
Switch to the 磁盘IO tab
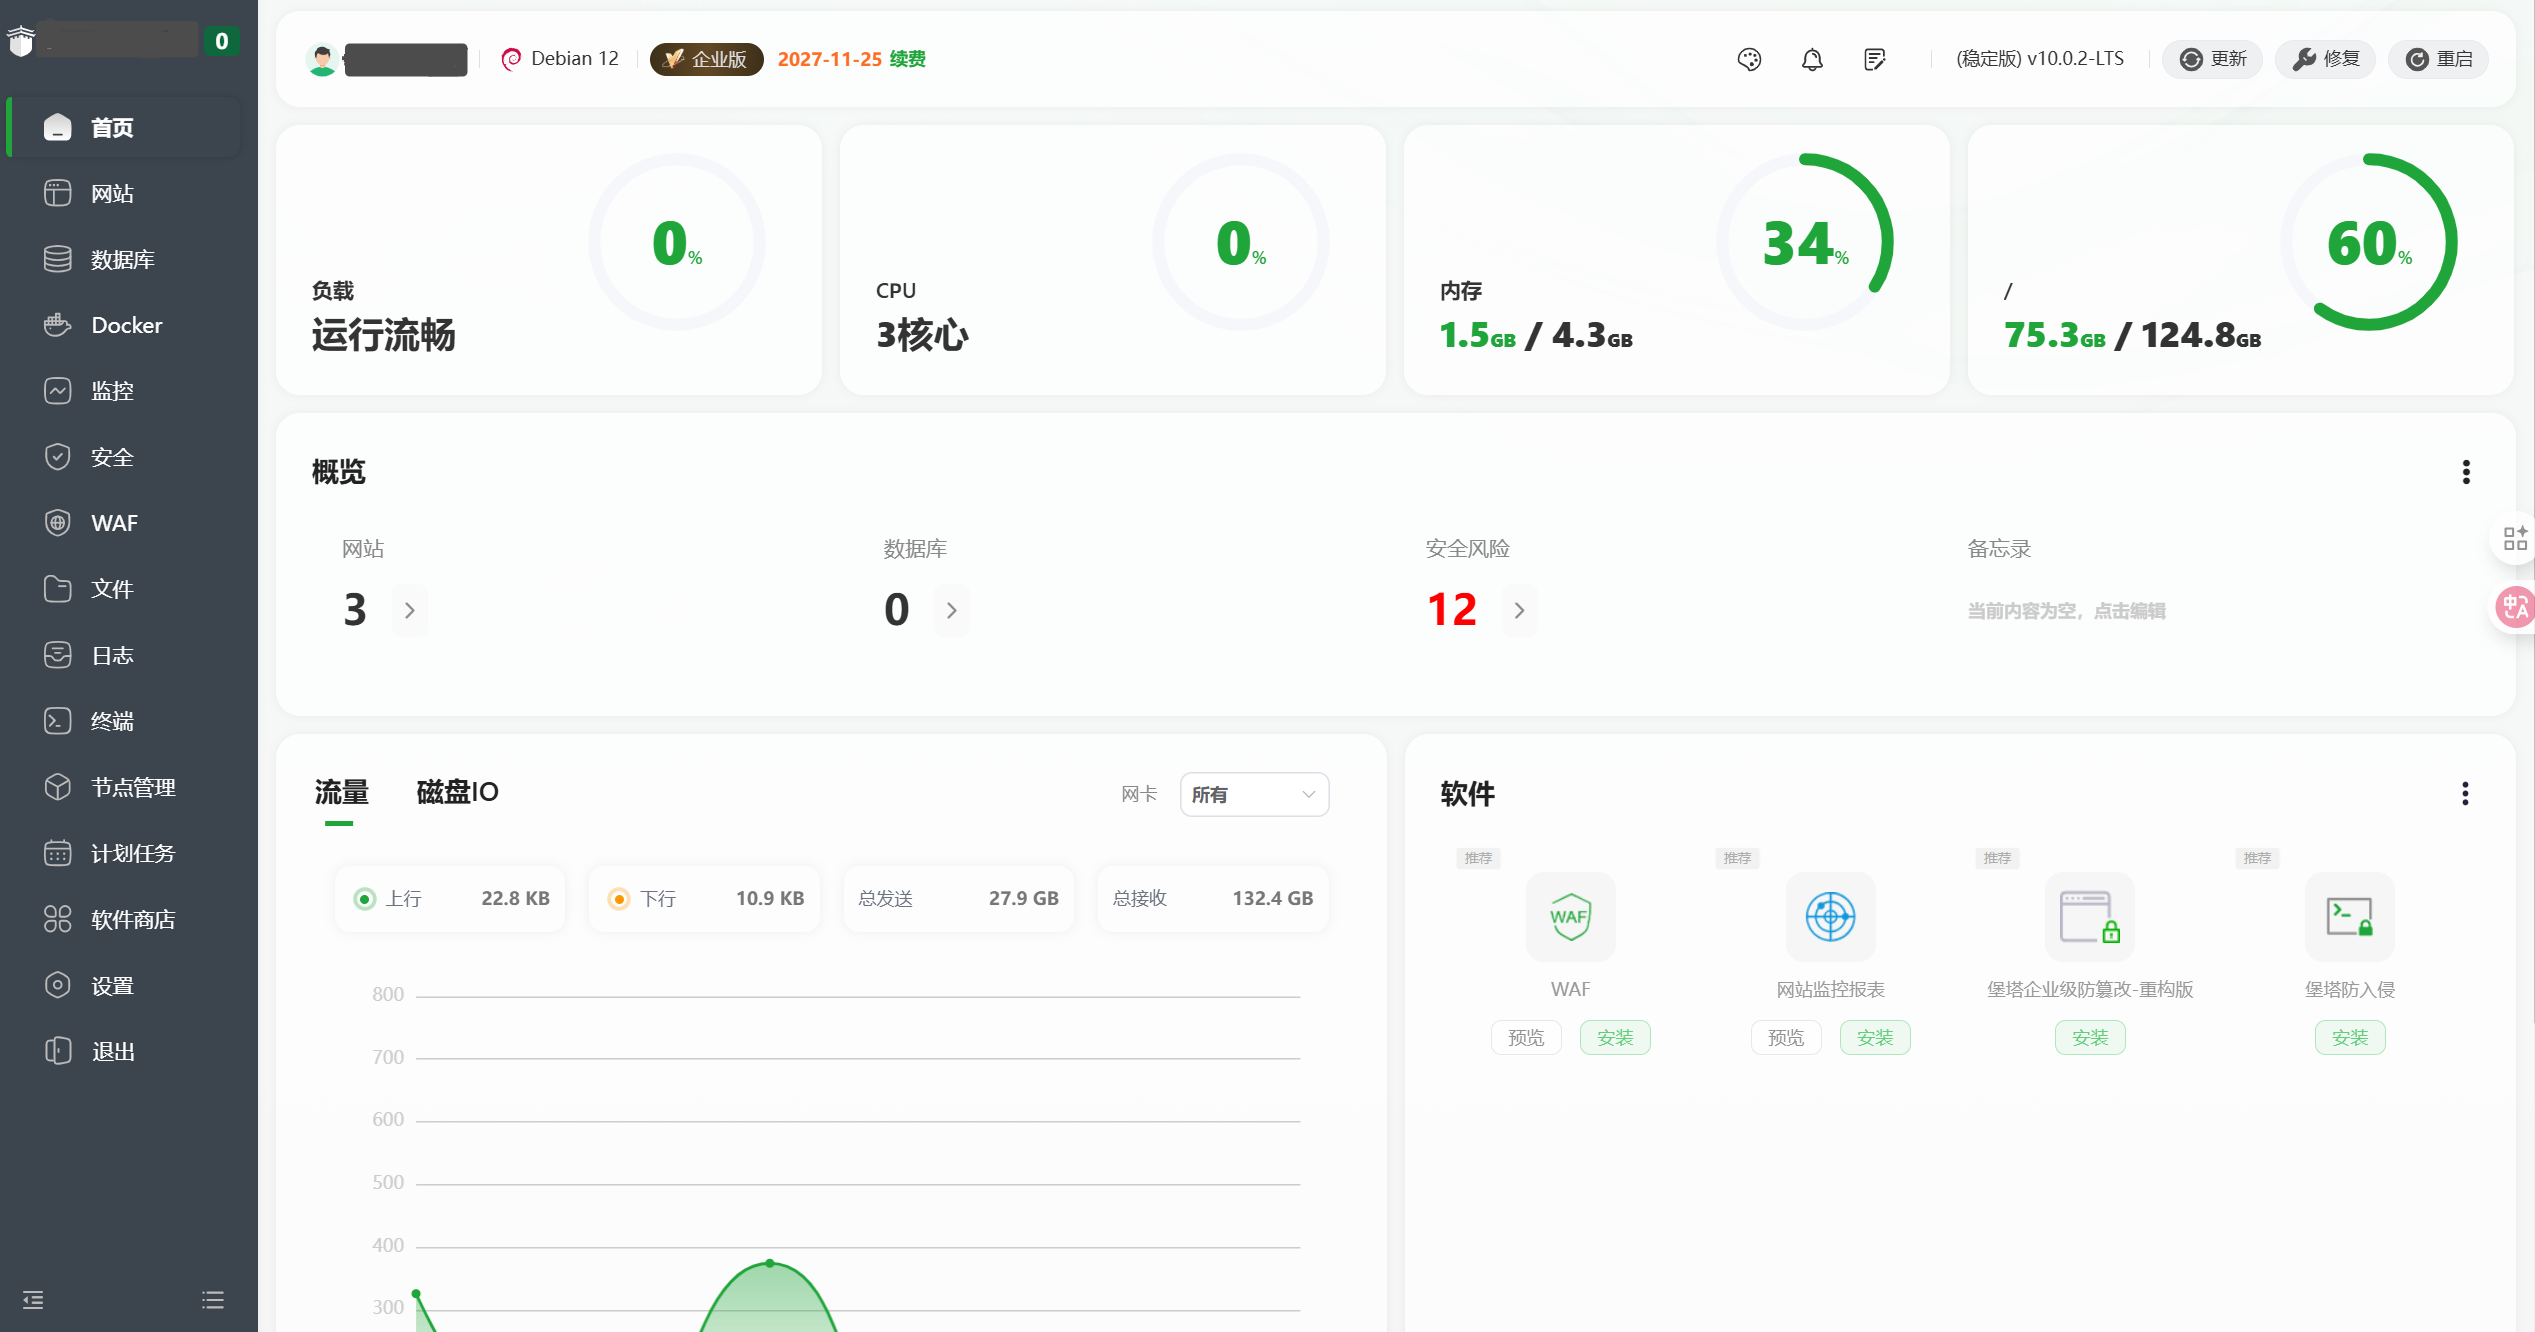(x=457, y=792)
